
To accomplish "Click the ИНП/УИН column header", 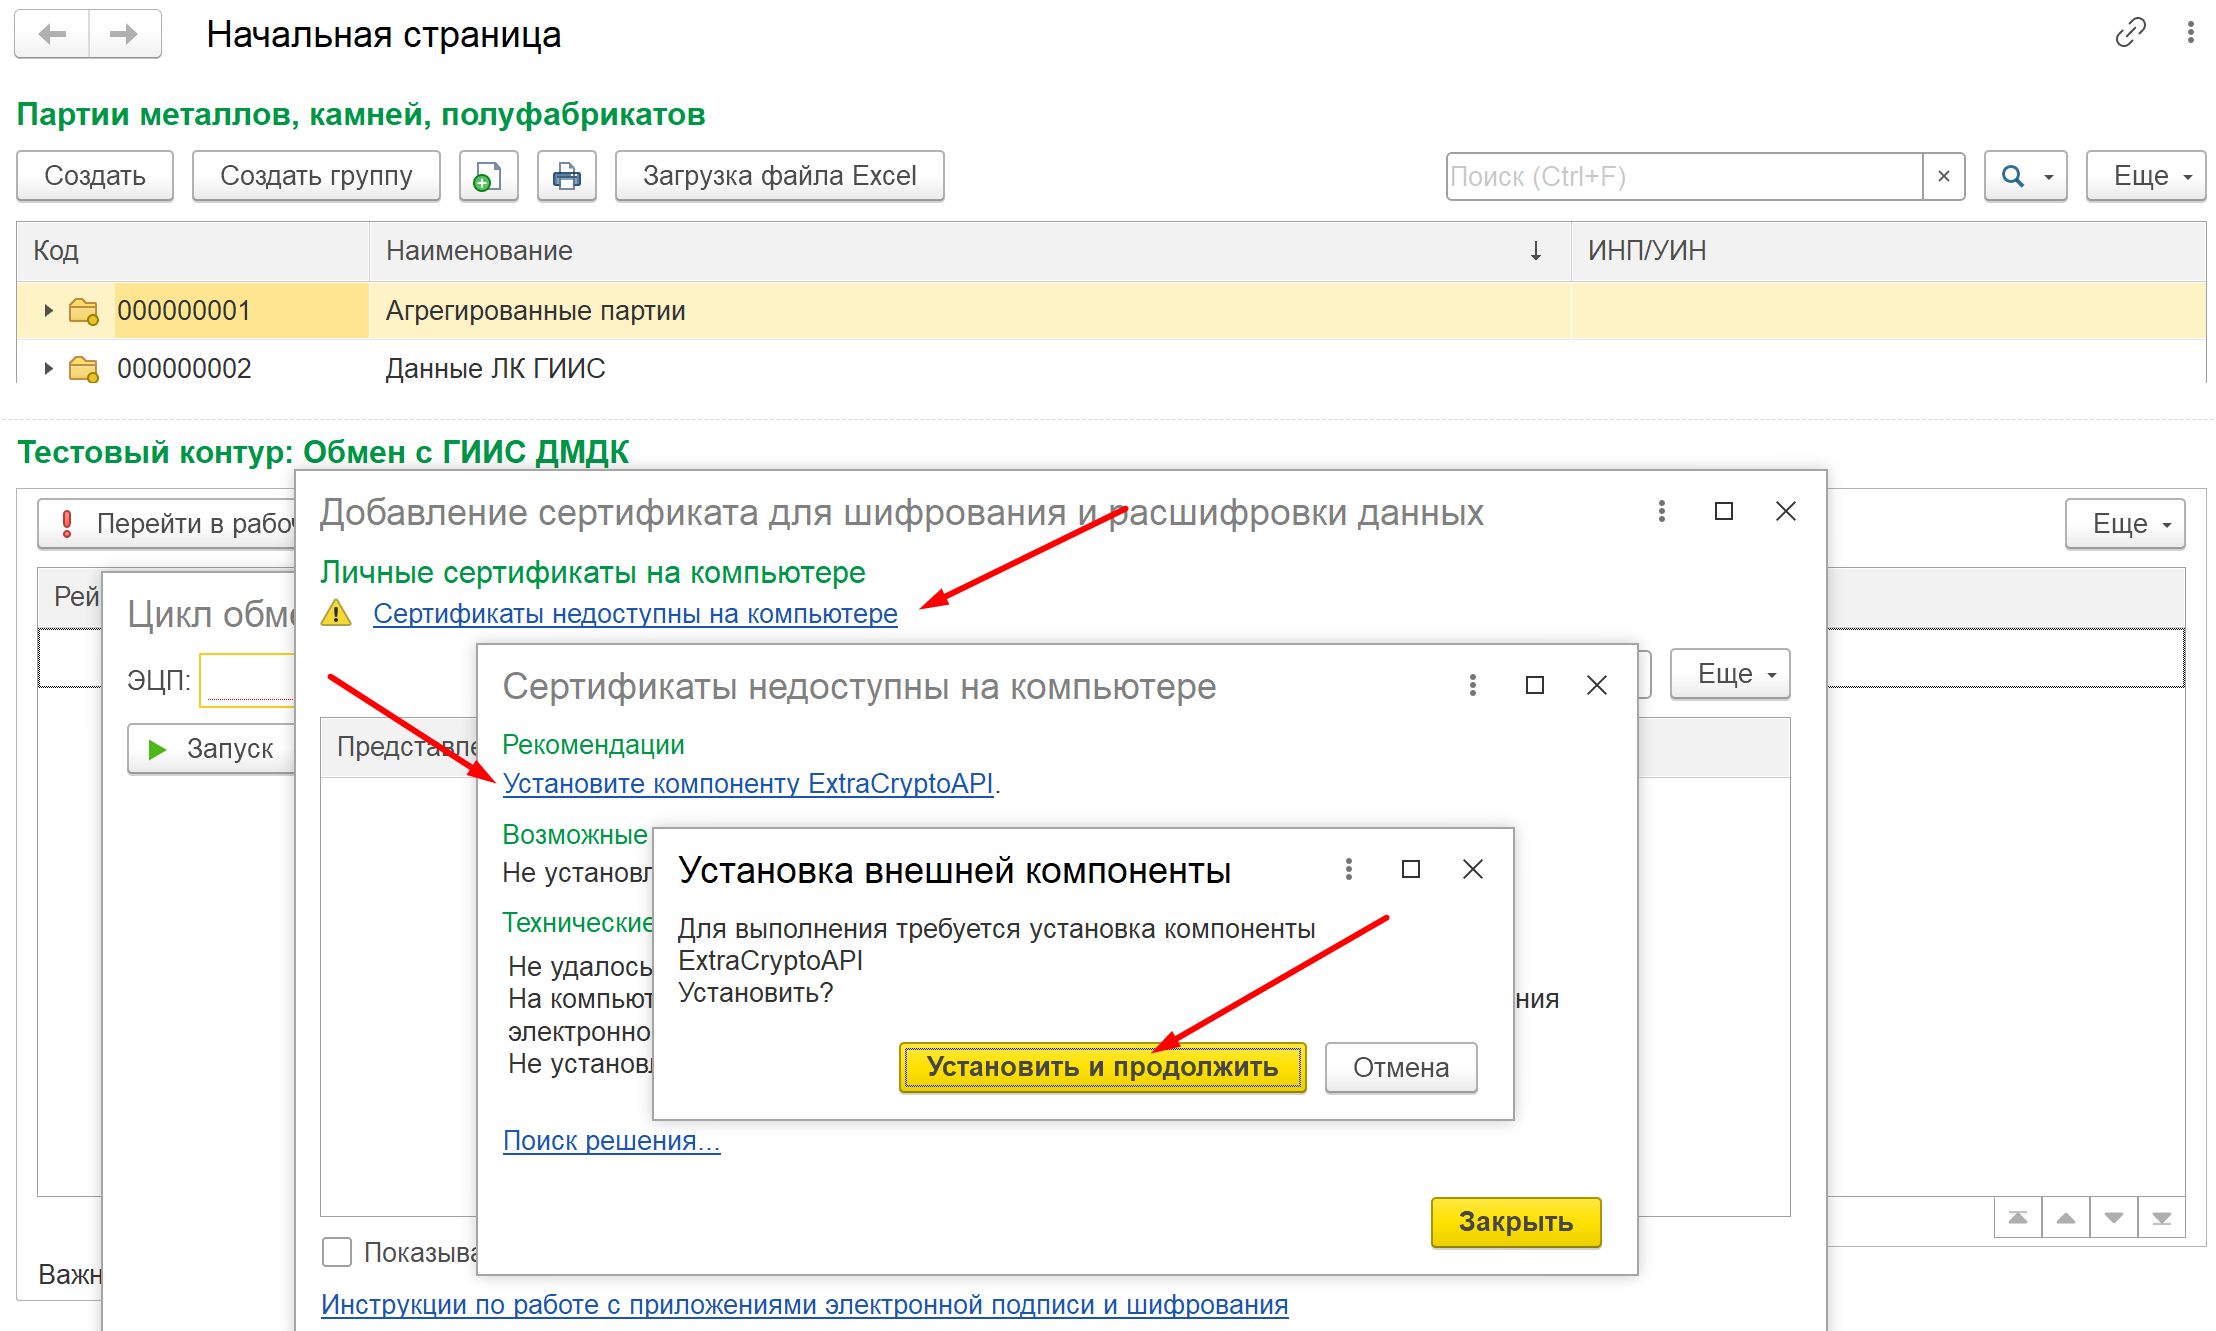I will [1888, 251].
